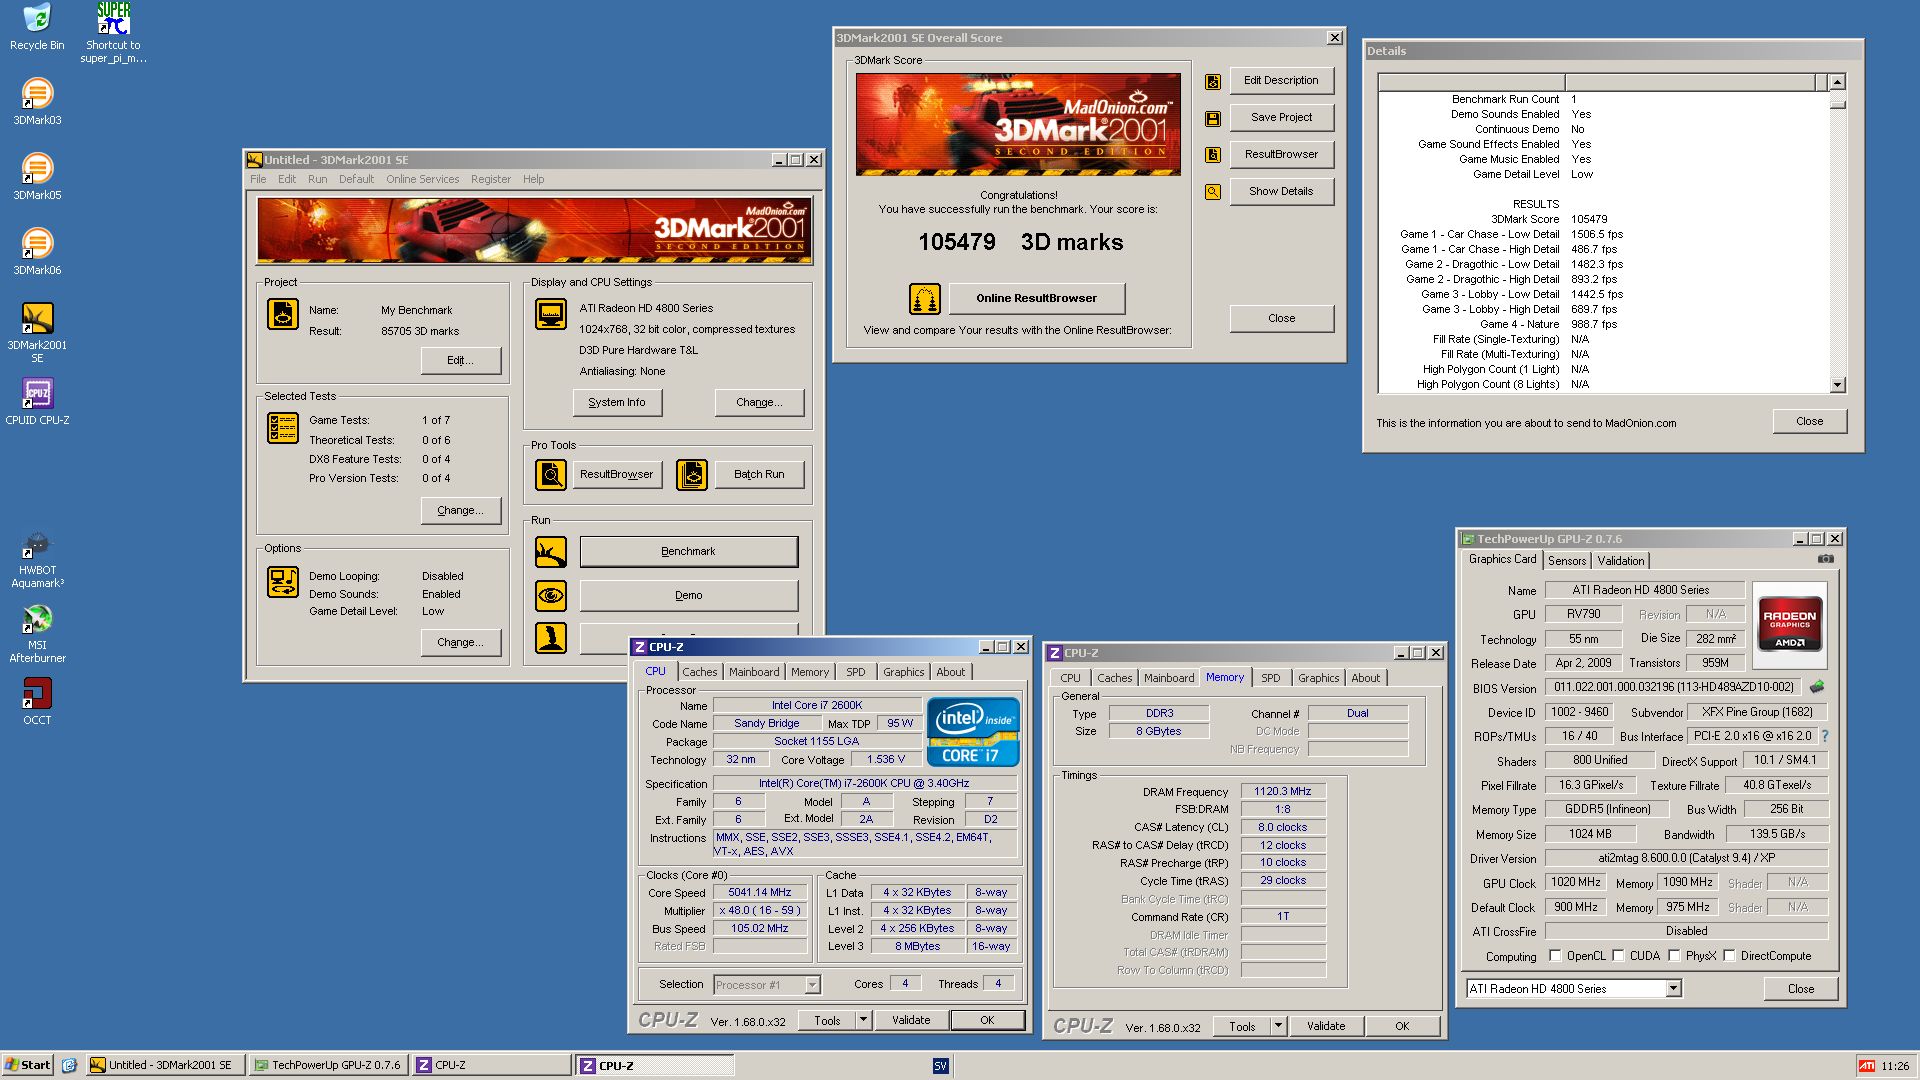Click the Batch Run button
Viewport: 1920px width, 1080px height.
[x=759, y=474]
